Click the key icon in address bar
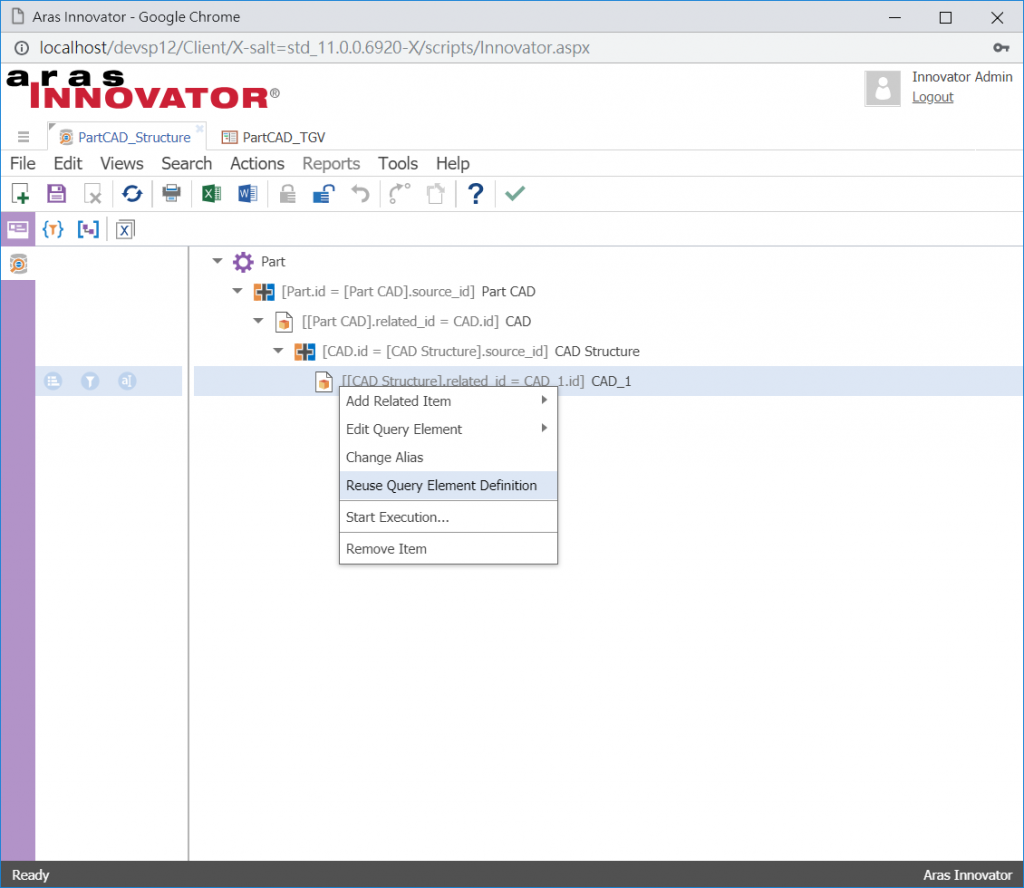This screenshot has width=1024, height=888. point(1001,48)
